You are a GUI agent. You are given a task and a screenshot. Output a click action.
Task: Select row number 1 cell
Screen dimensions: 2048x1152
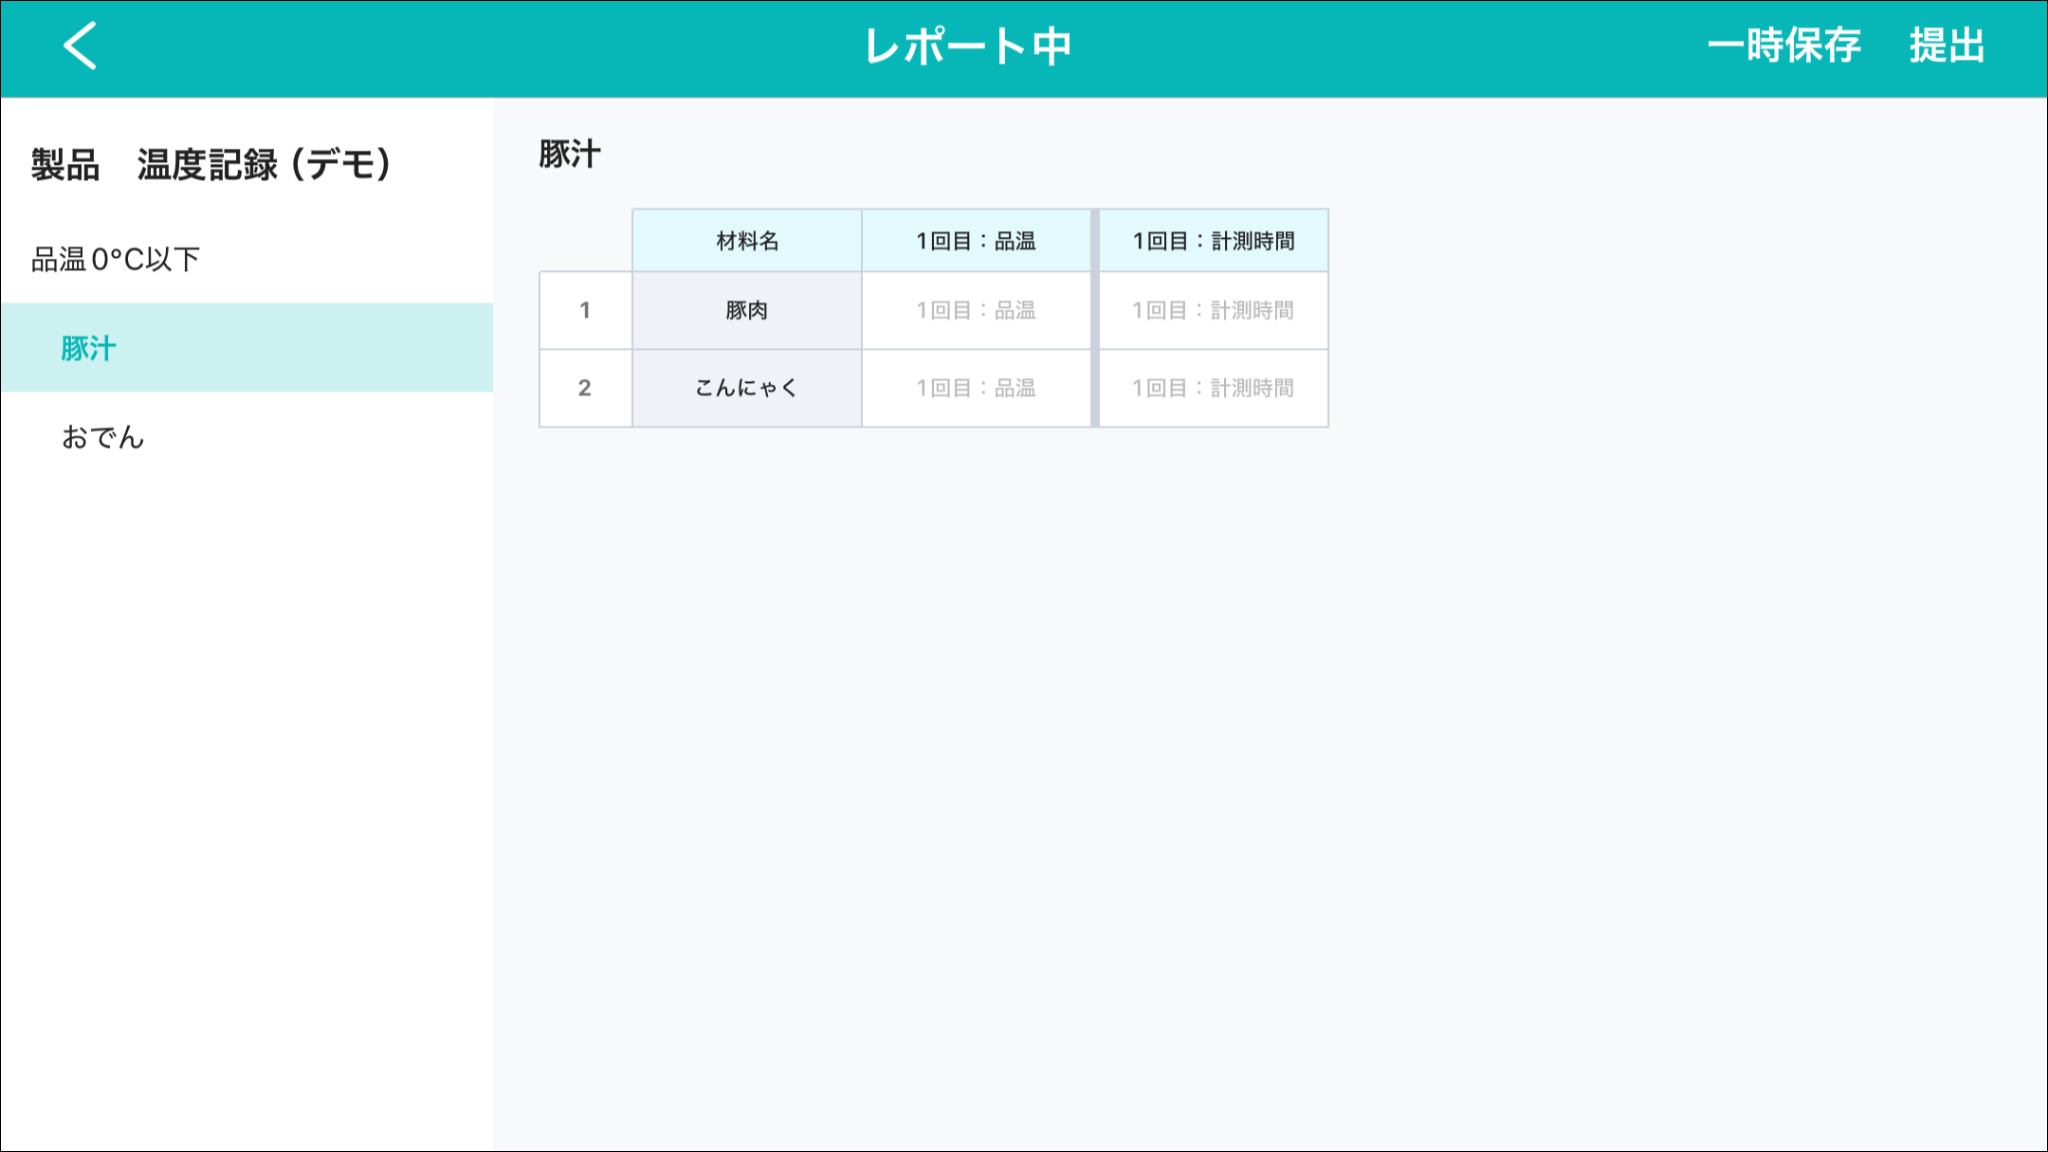tap(585, 311)
